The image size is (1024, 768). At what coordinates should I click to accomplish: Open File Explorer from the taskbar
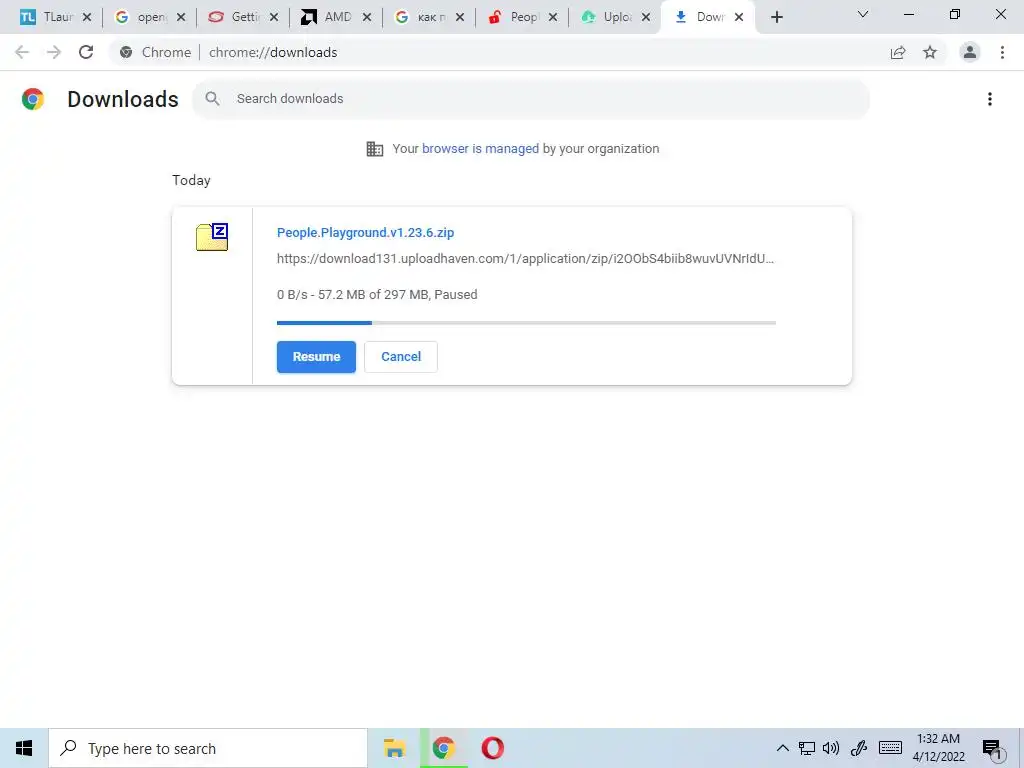pos(394,748)
